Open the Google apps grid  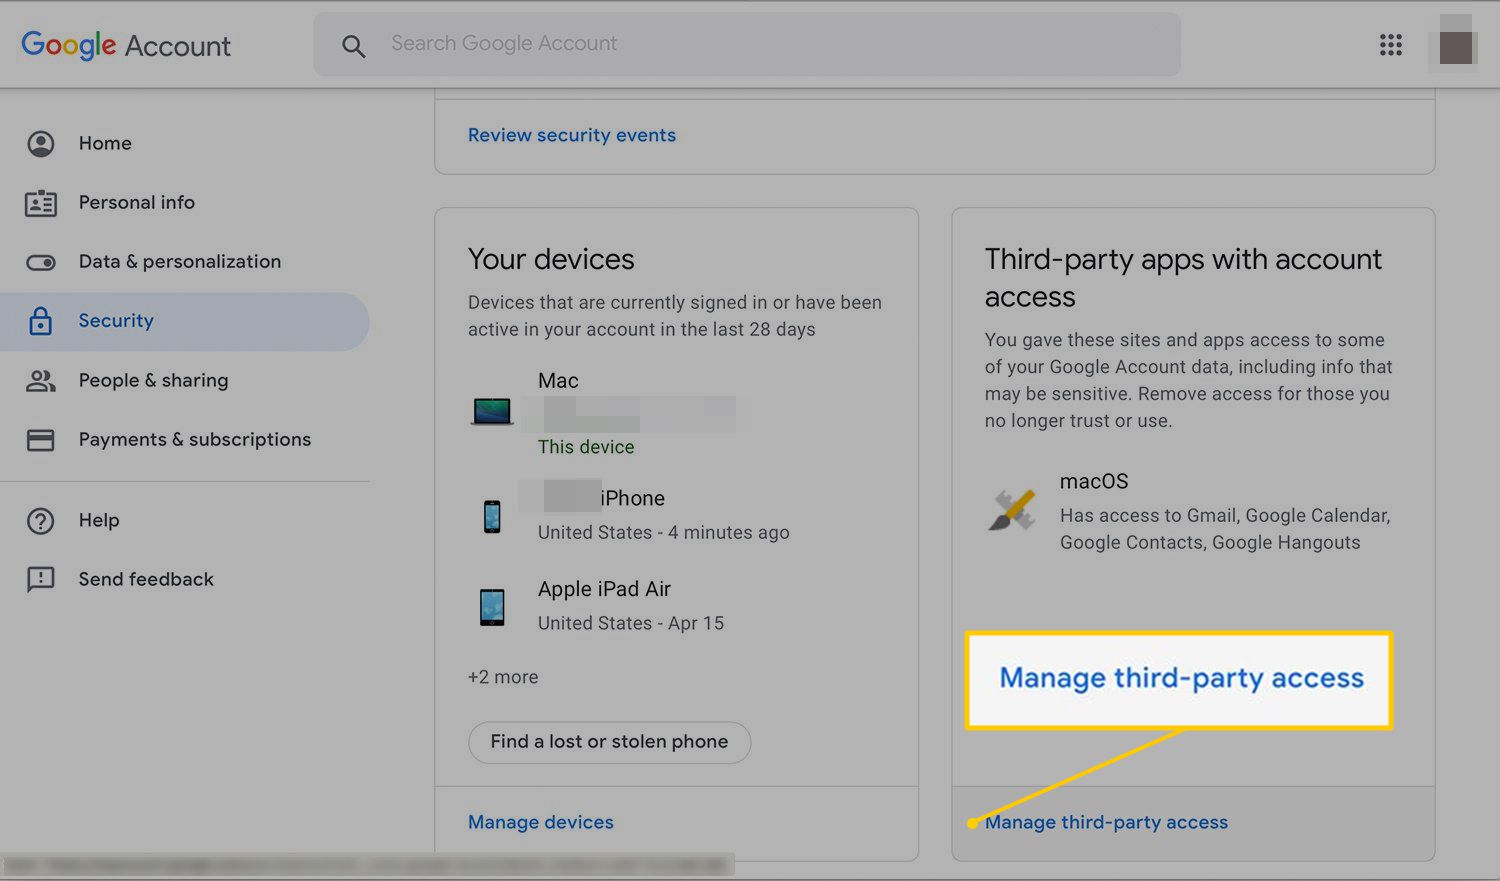tap(1390, 45)
